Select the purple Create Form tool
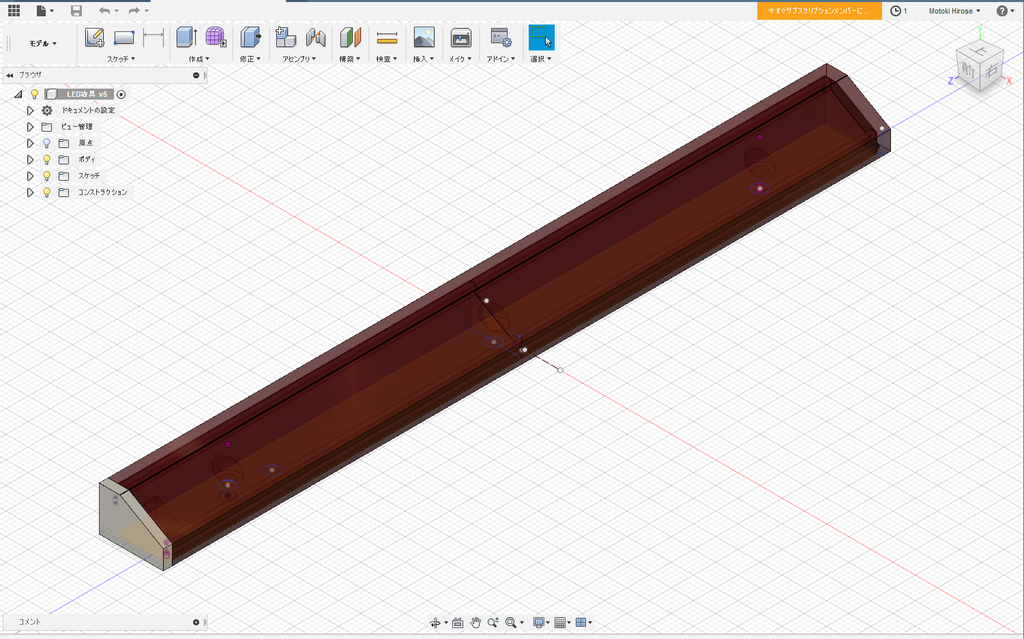The image size is (1024, 639). [x=216, y=37]
